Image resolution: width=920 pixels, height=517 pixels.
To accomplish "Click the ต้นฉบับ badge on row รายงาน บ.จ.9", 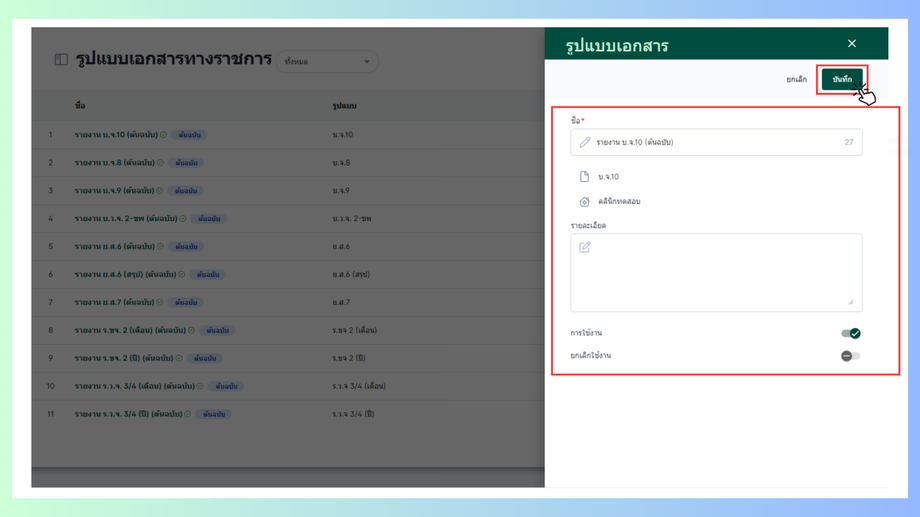I will point(185,191).
